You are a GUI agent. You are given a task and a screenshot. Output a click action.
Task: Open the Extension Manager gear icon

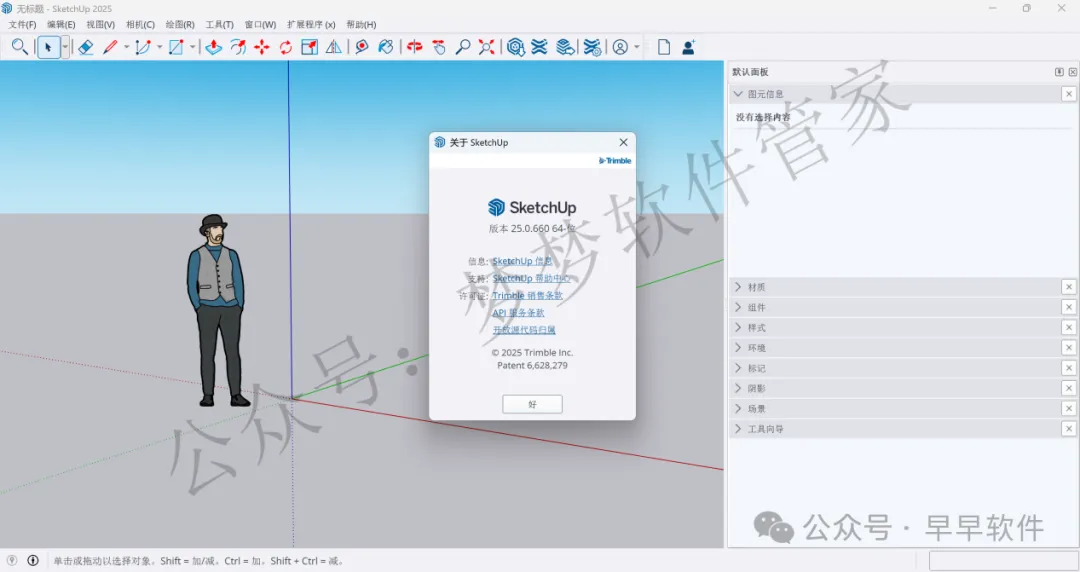[592, 47]
